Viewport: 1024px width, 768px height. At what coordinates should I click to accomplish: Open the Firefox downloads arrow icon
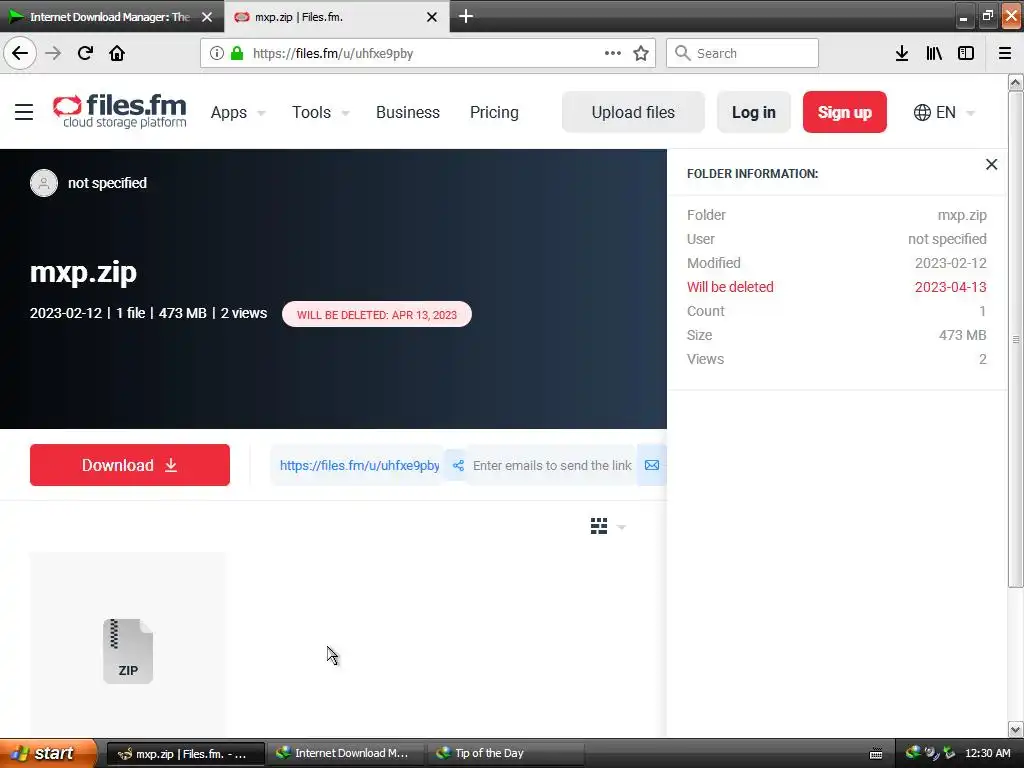tap(902, 53)
